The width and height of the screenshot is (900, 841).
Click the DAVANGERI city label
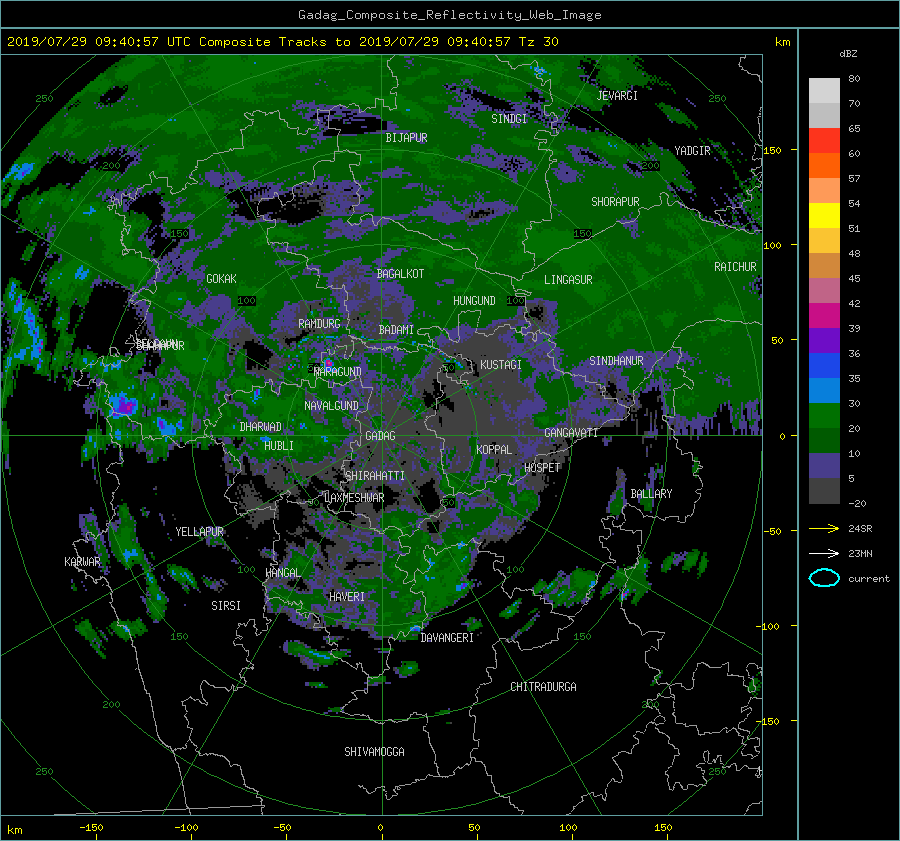[x=447, y=638]
